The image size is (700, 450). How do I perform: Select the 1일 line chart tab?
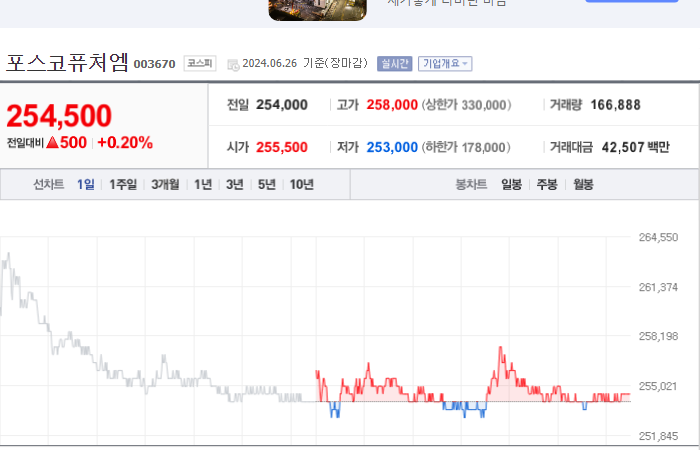click(x=86, y=184)
